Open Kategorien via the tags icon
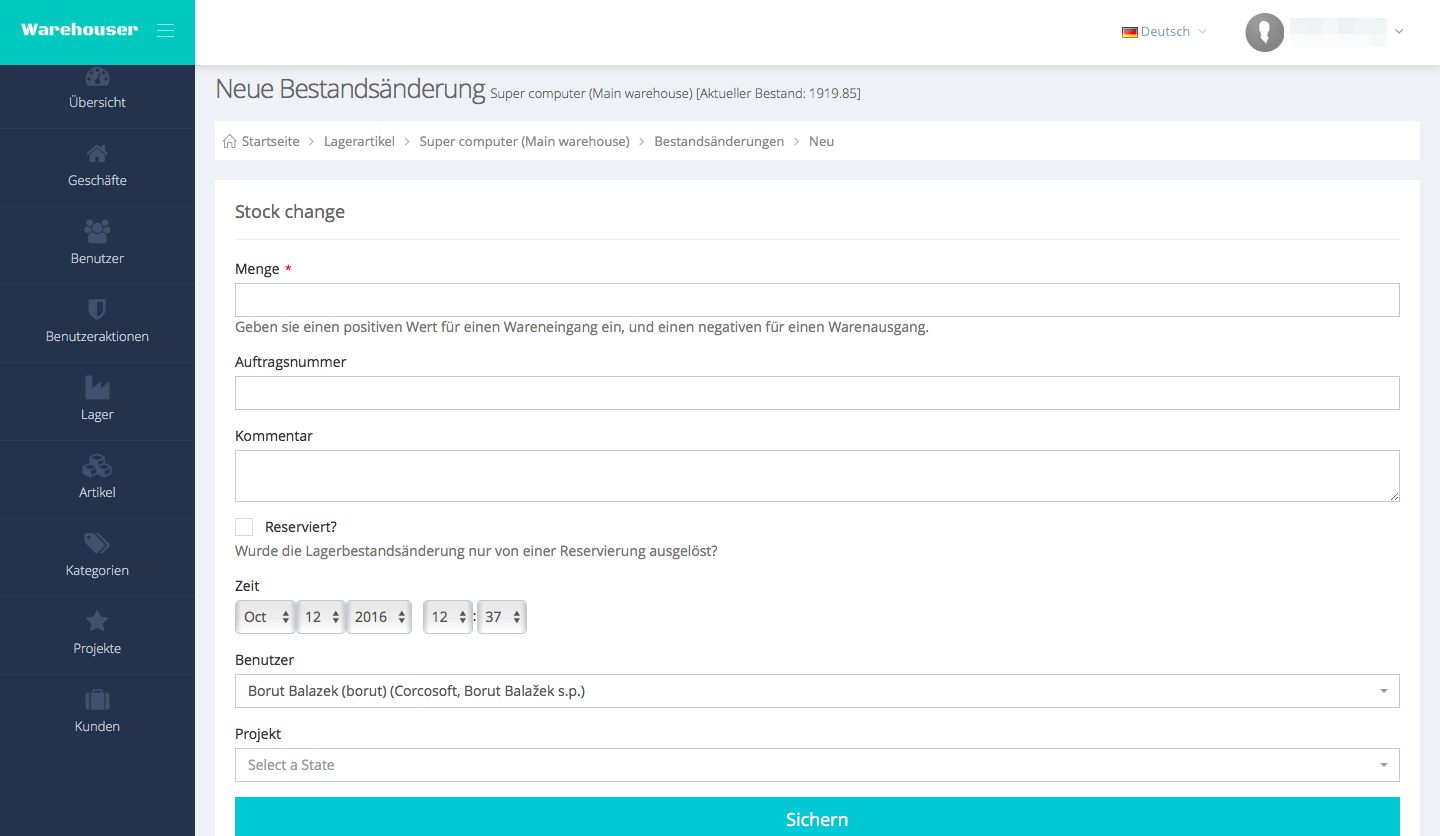Viewport: 1440px width, 836px height. pyautogui.click(x=97, y=543)
